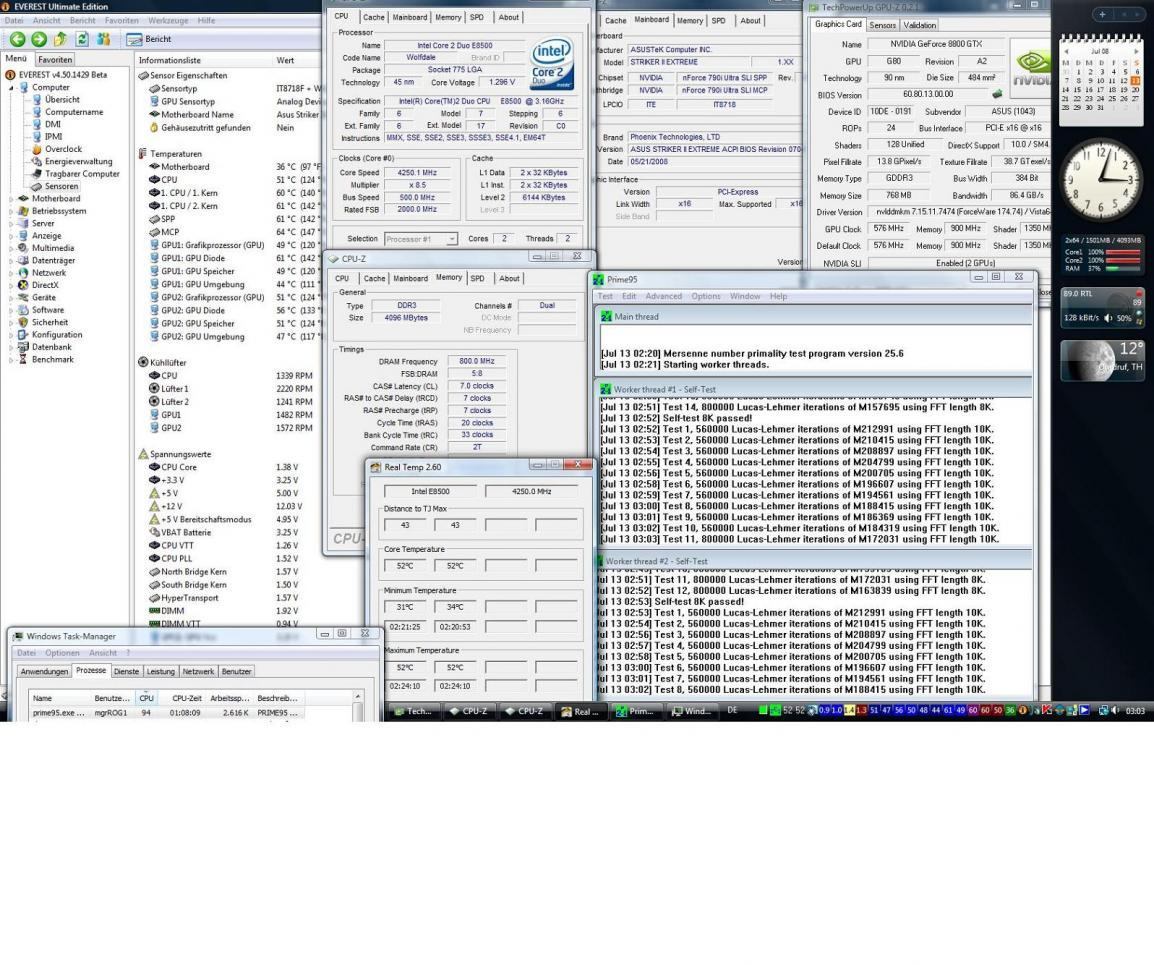Switch to Favoriten tab in EVEREST
This screenshot has height=965, width=1154.
(x=55, y=60)
